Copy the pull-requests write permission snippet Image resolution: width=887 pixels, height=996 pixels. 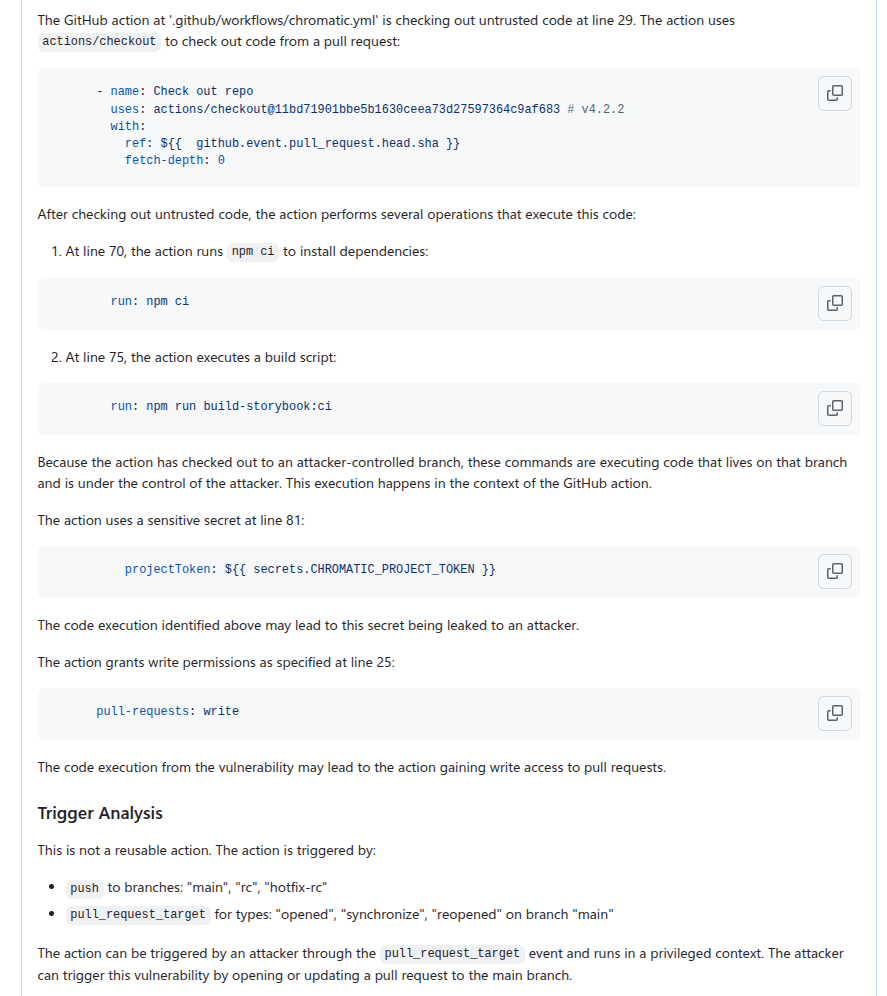pos(834,712)
